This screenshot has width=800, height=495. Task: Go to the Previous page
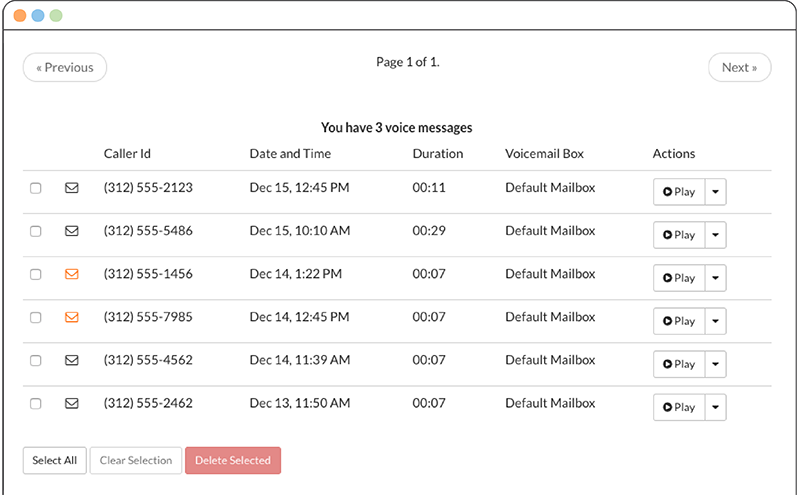pos(65,67)
